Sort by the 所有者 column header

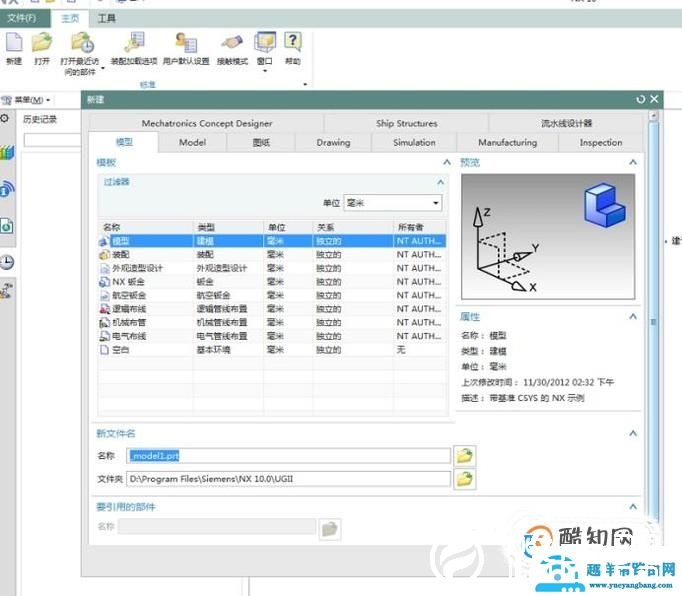[420, 227]
